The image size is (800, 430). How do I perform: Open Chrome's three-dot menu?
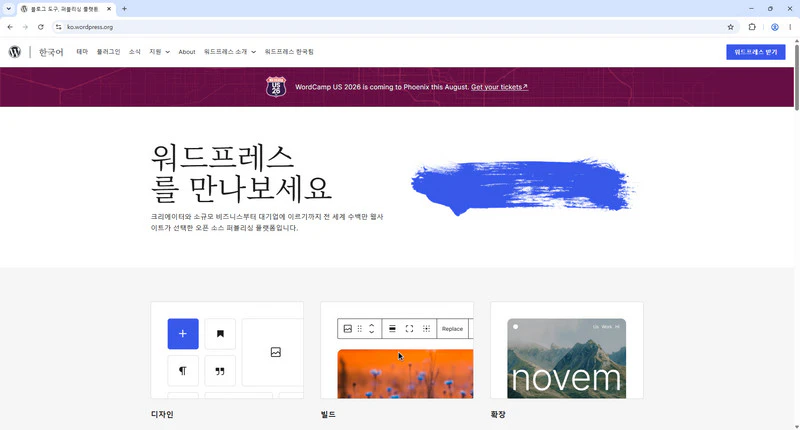(x=790, y=27)
